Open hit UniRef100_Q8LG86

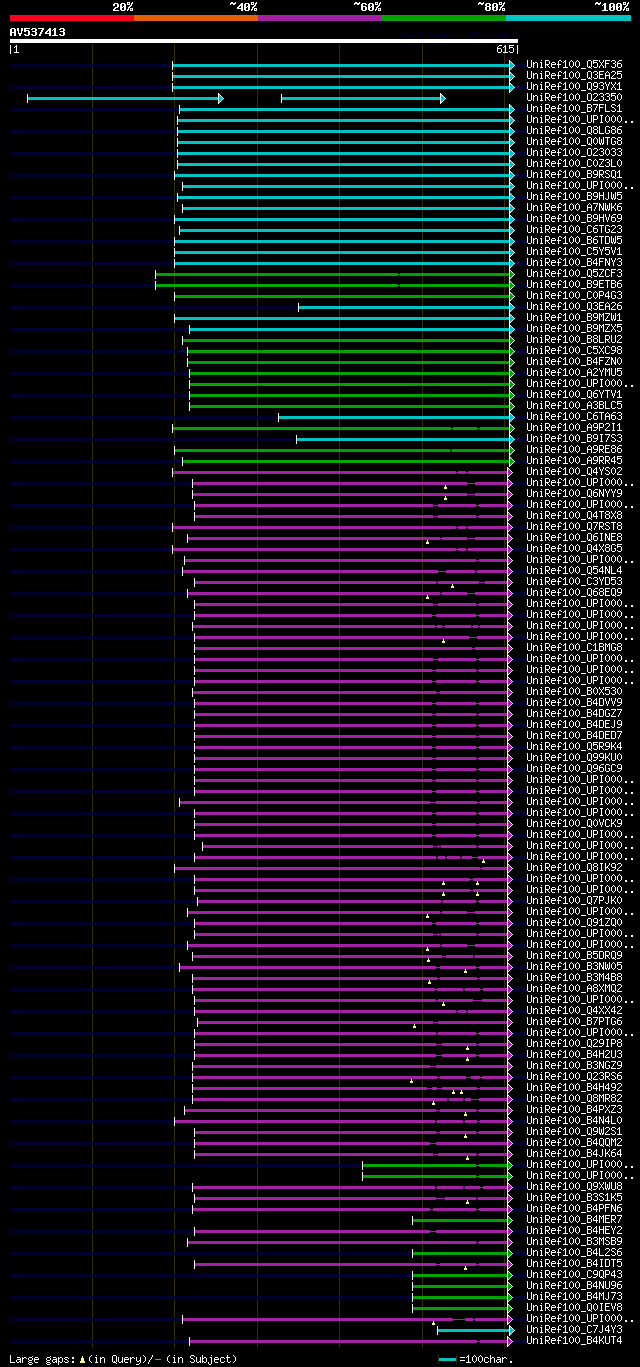click(574, 130)
